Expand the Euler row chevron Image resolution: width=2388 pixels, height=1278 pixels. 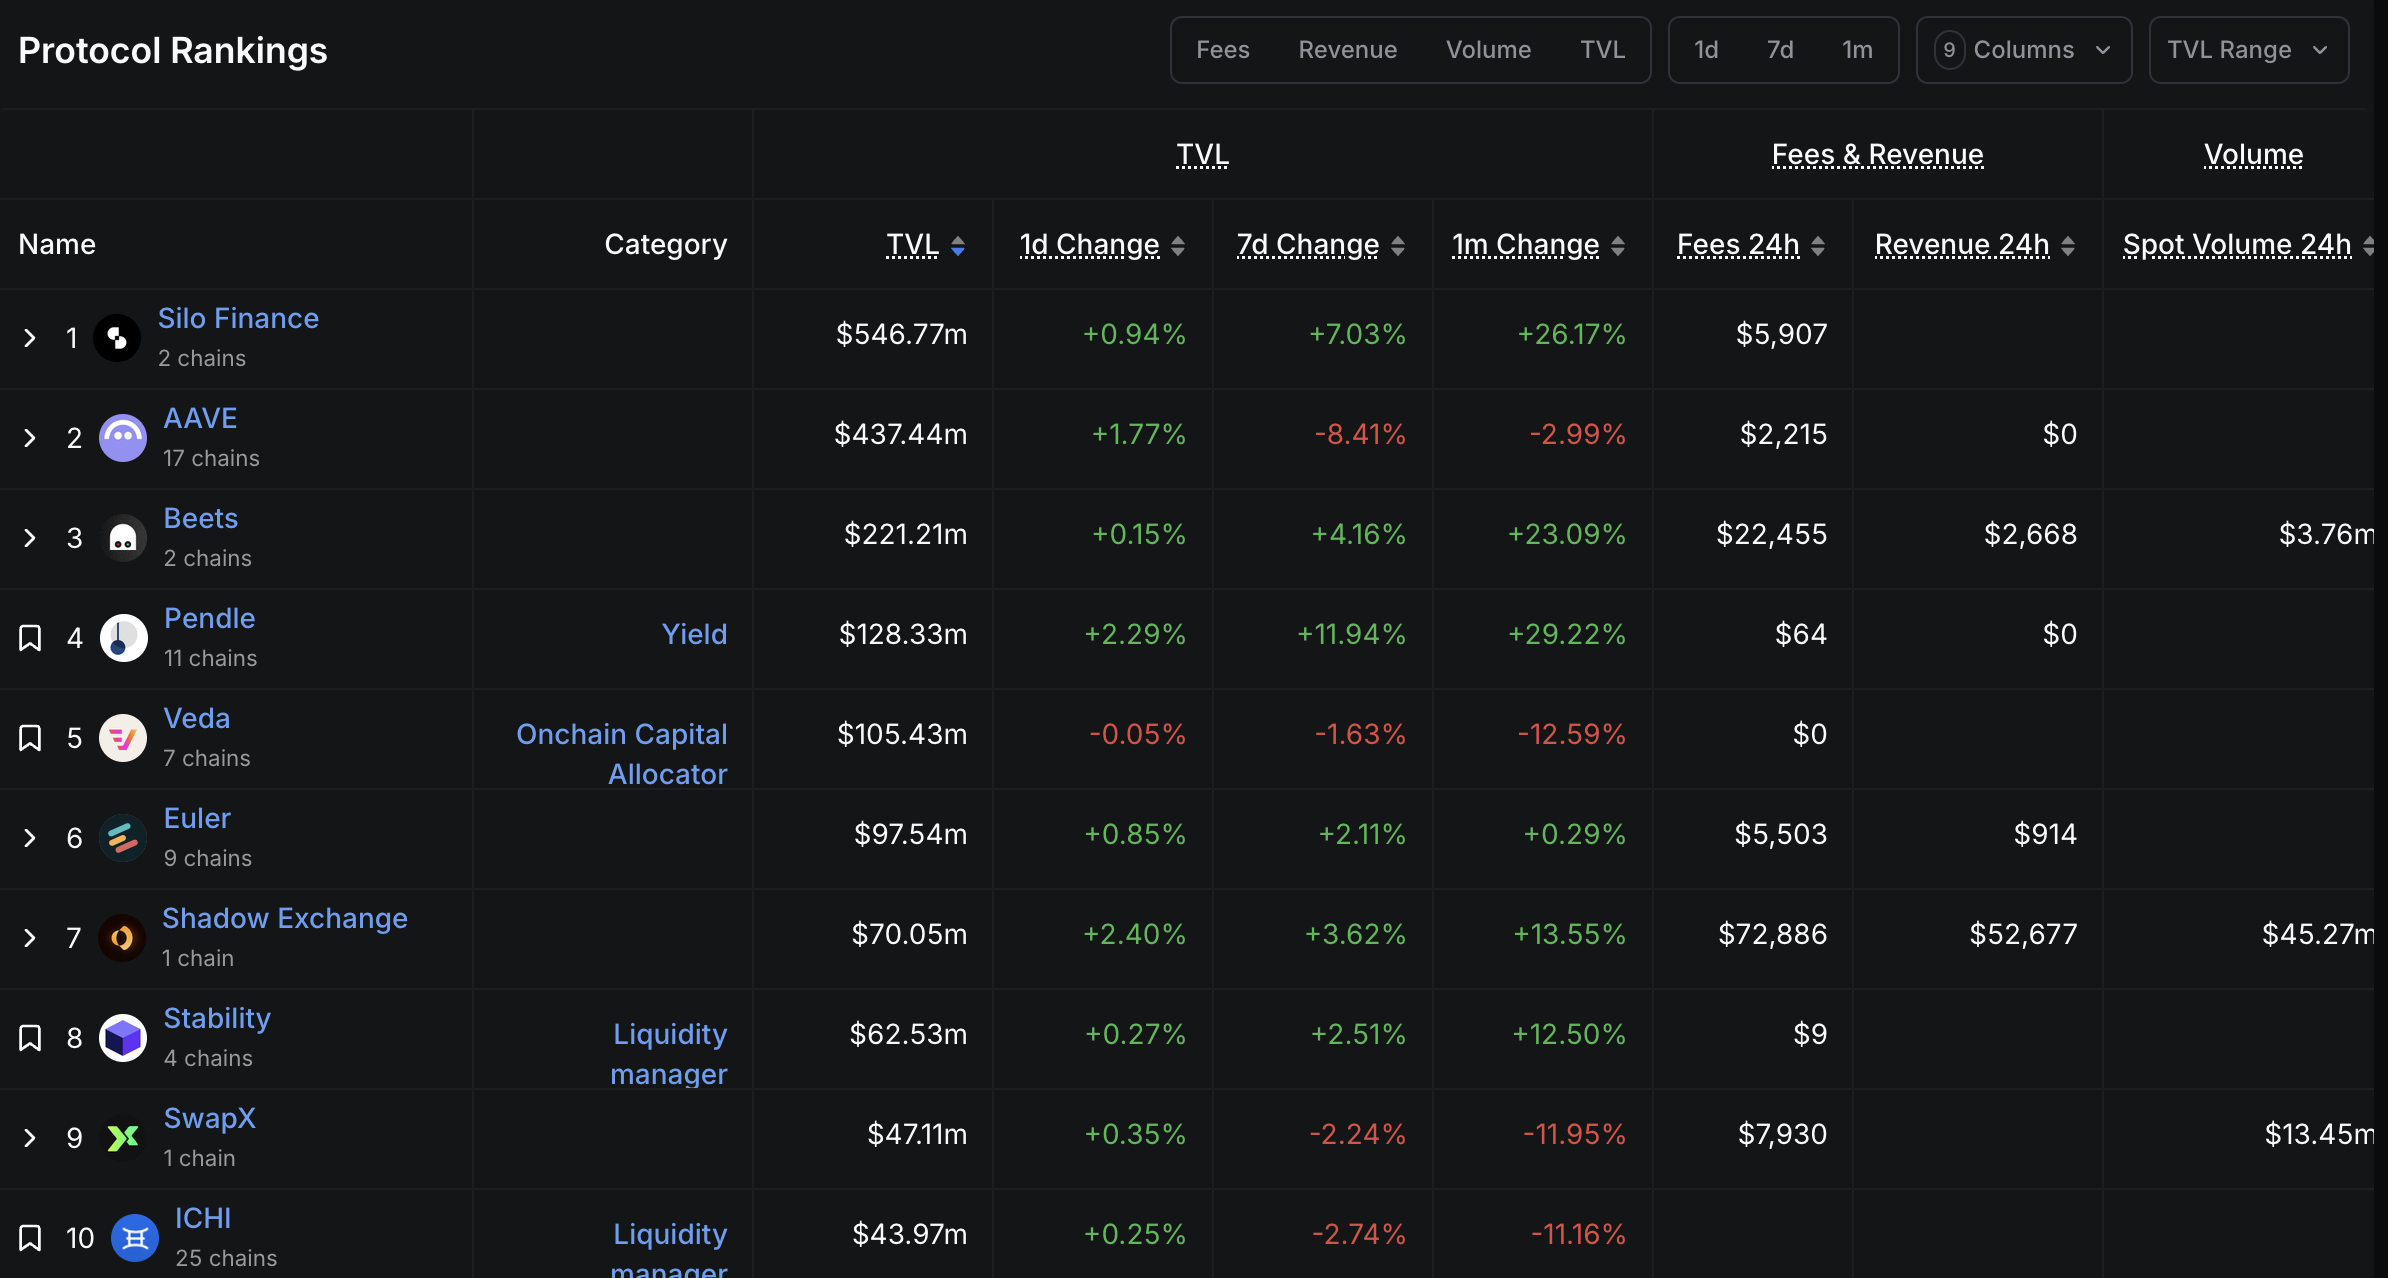pos(30,838)
